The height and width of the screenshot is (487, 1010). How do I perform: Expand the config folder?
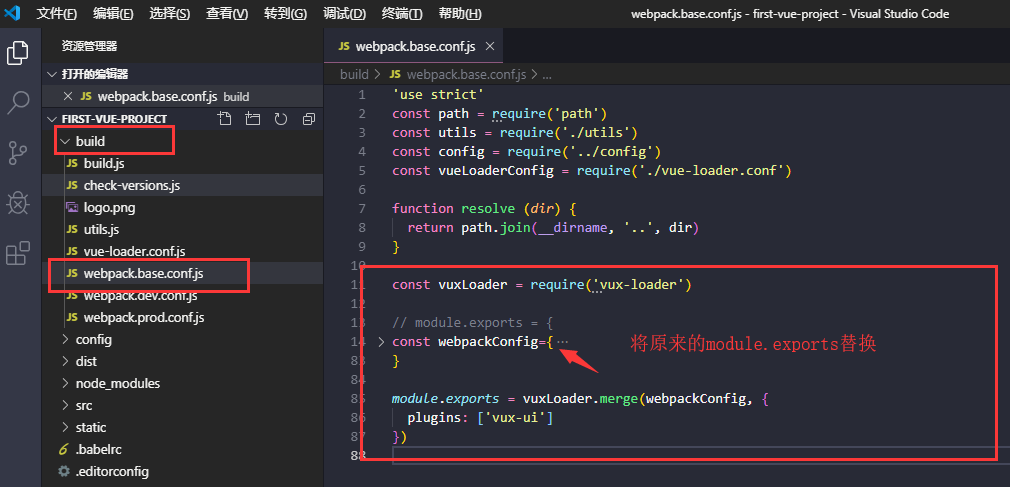click(x=93, y=339)
